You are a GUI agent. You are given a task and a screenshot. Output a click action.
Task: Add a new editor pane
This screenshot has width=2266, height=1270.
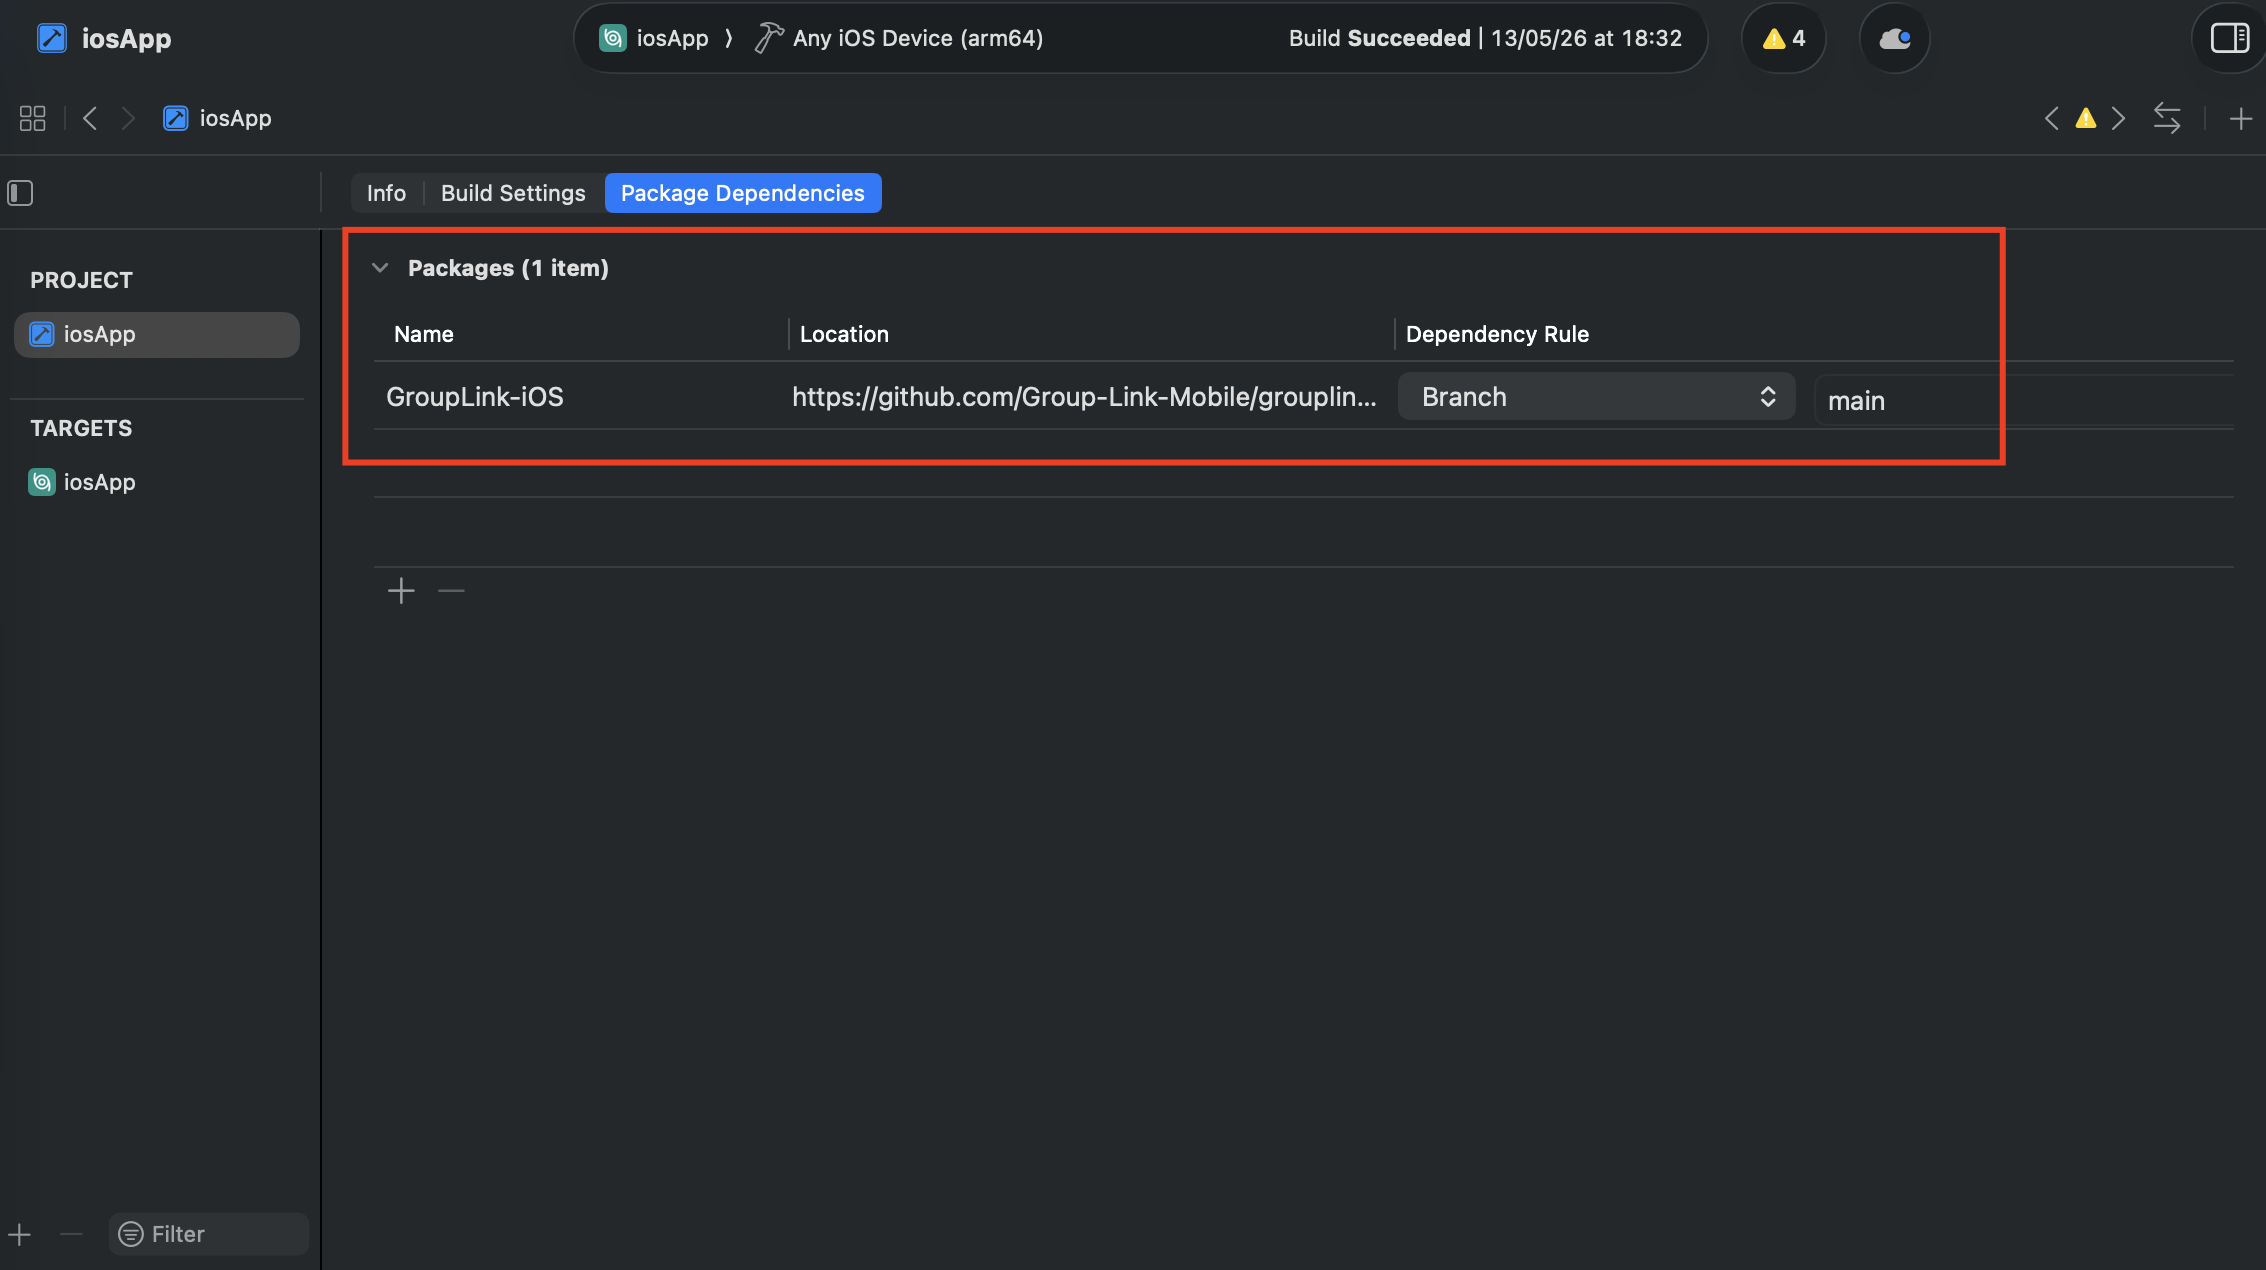pos(2240,119)
